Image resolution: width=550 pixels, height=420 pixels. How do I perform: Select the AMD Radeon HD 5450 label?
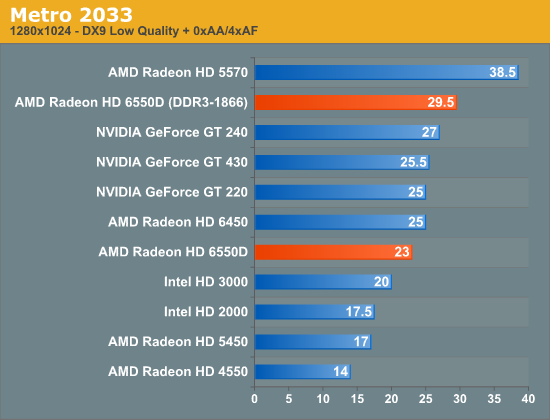[178, 341]
